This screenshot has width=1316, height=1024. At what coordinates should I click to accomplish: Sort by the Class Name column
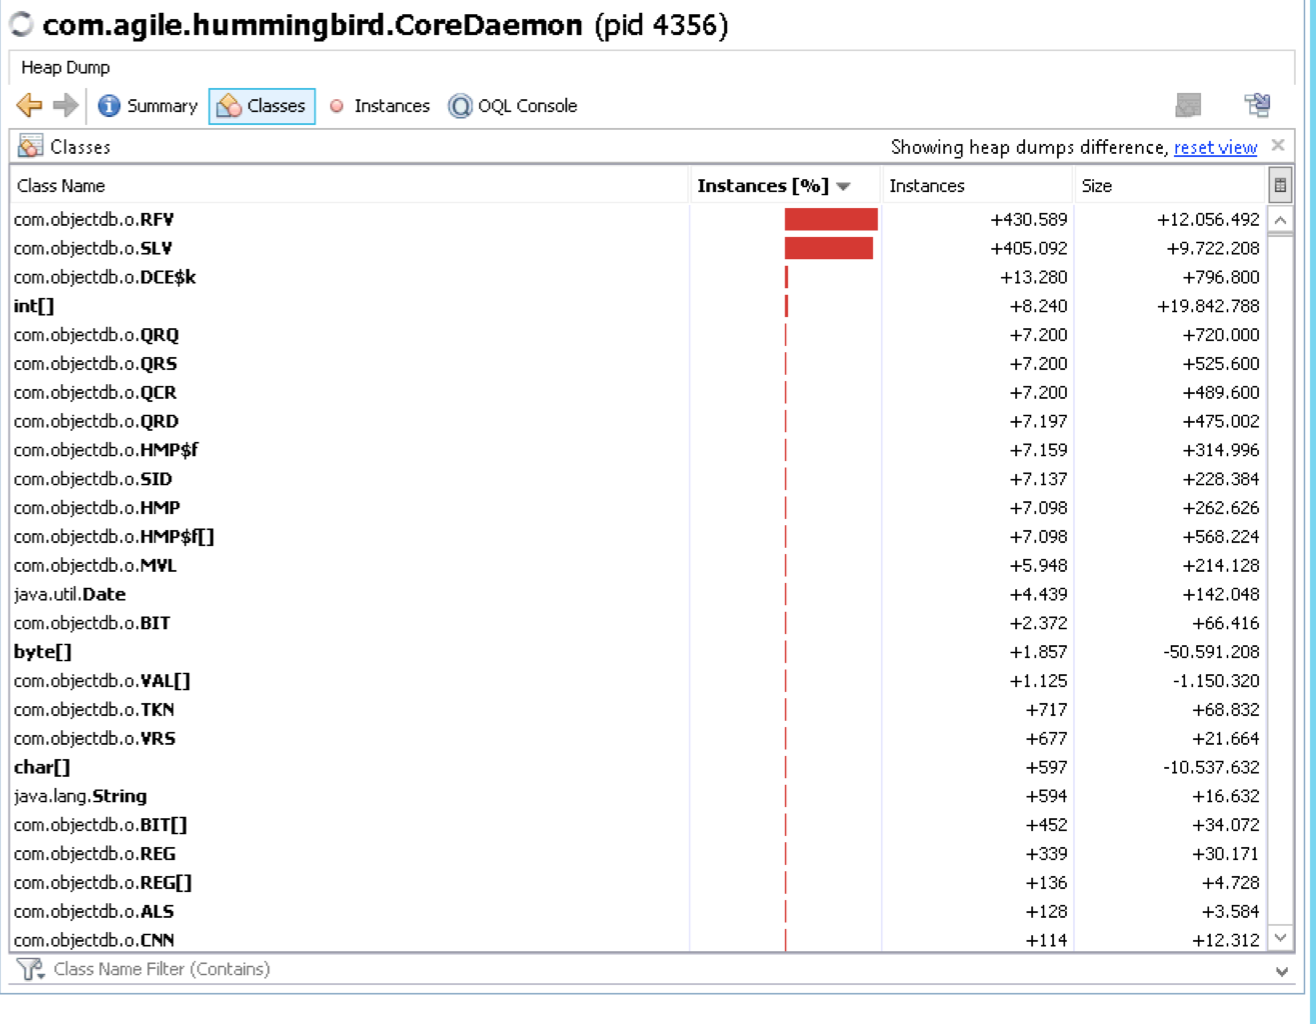[350, 185]
